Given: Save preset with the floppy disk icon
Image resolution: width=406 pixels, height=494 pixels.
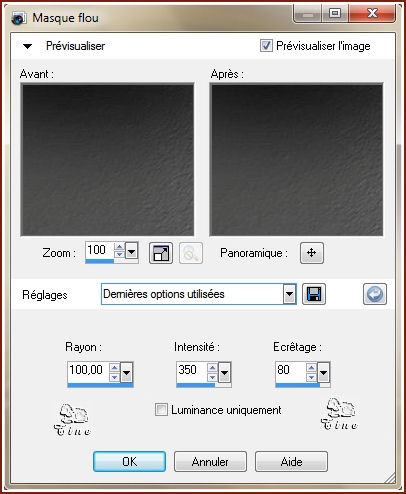Looking at the screenshot, I should (x=314, y=294).
